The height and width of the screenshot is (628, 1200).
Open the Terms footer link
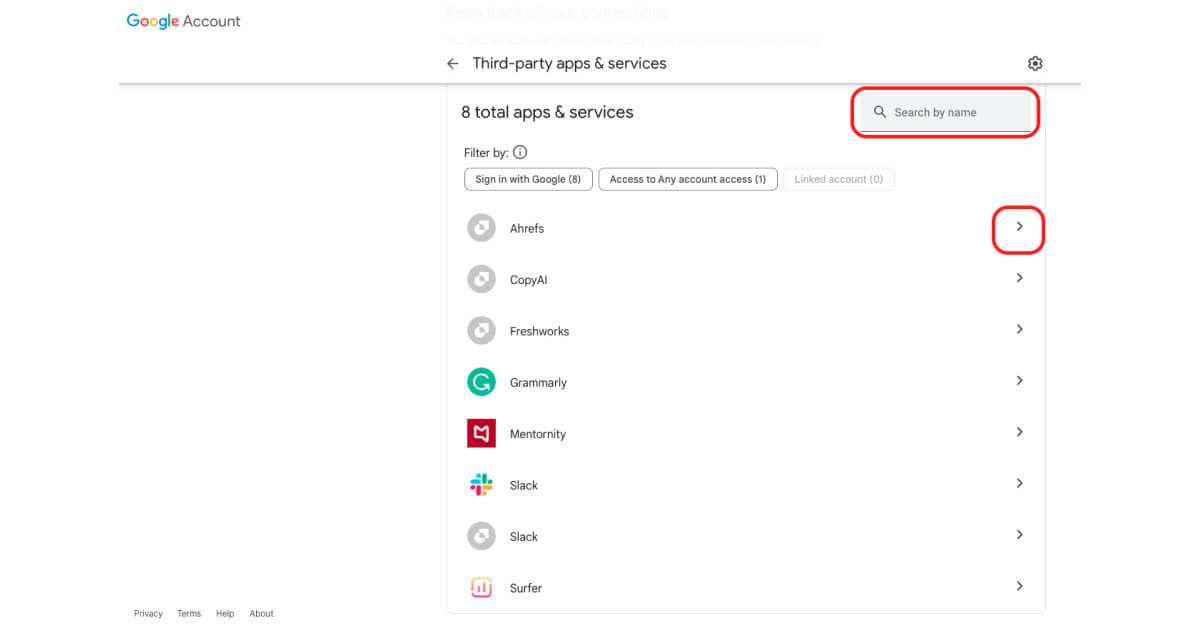pos(189,614)
